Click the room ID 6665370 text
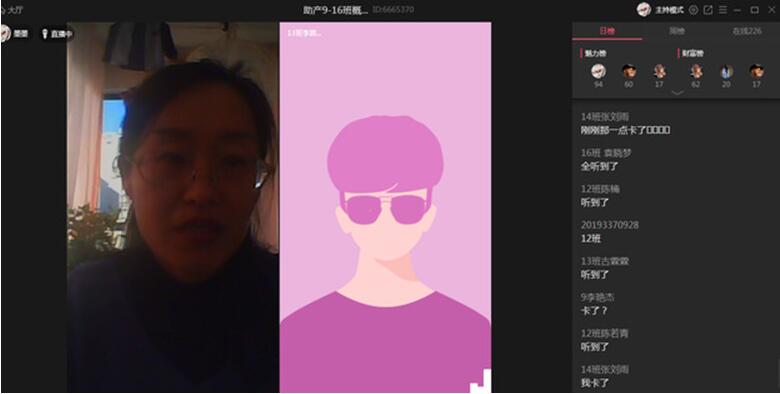Image resolution: width=780 pixels, height=394 pixels. coord(393,9)
